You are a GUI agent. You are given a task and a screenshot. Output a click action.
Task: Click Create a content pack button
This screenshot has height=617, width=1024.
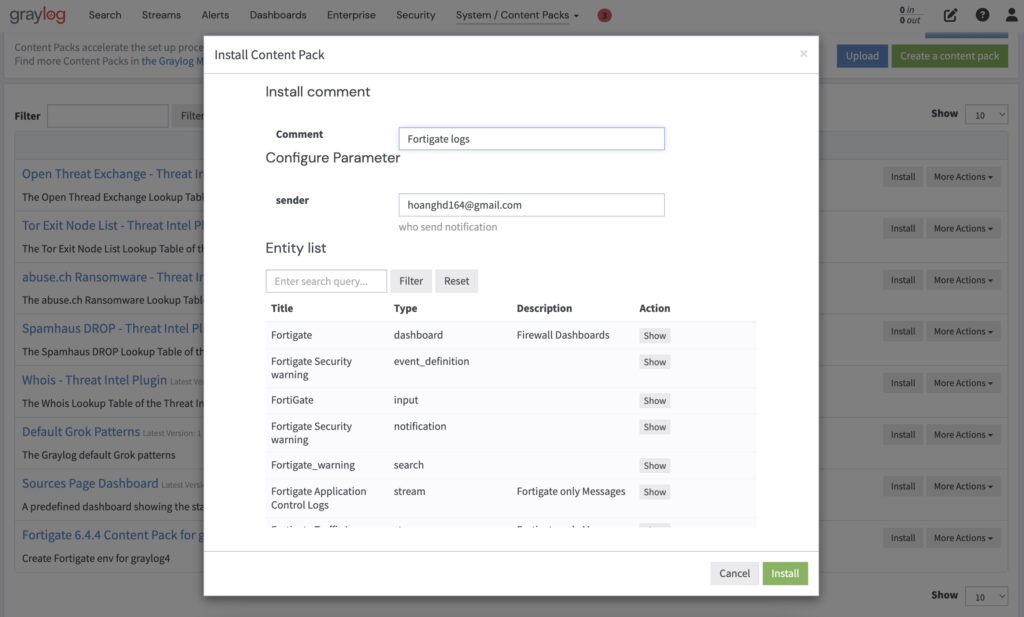point(950,56)
